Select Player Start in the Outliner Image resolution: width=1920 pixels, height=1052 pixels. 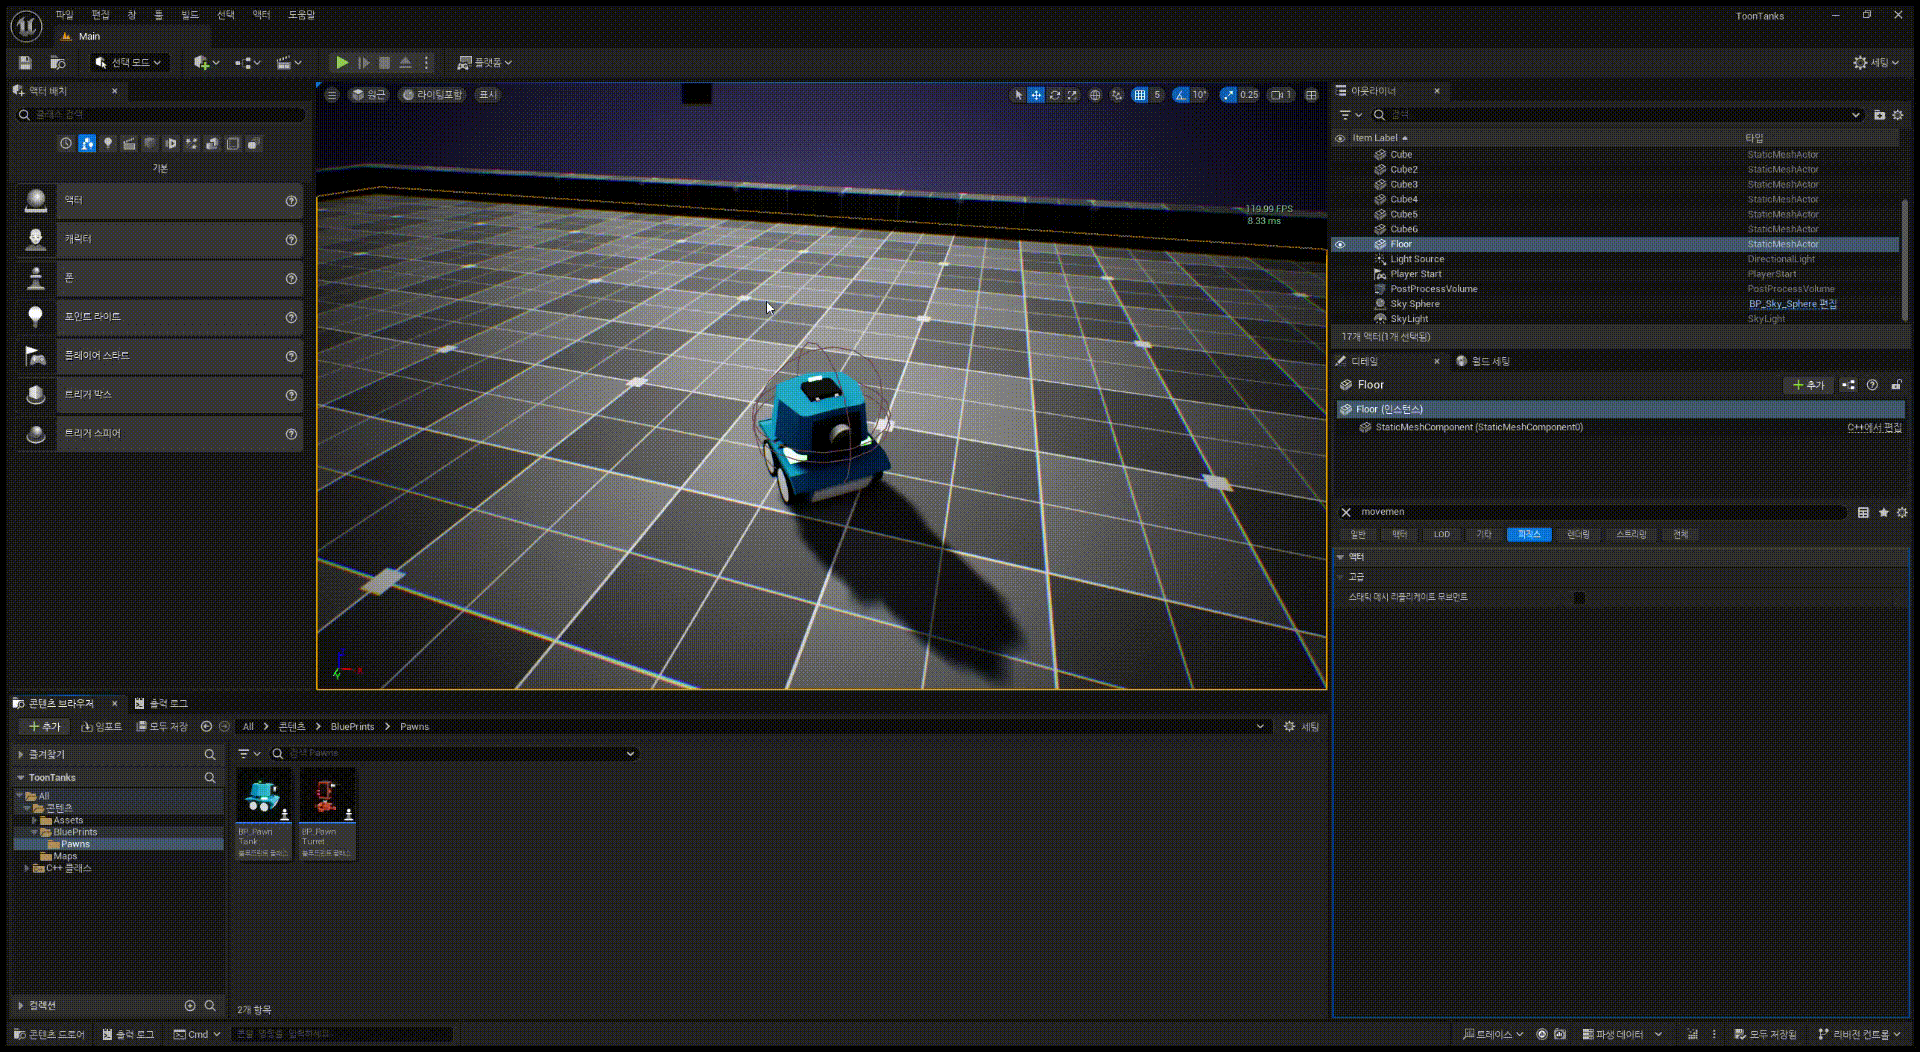tap(1415, 274)
